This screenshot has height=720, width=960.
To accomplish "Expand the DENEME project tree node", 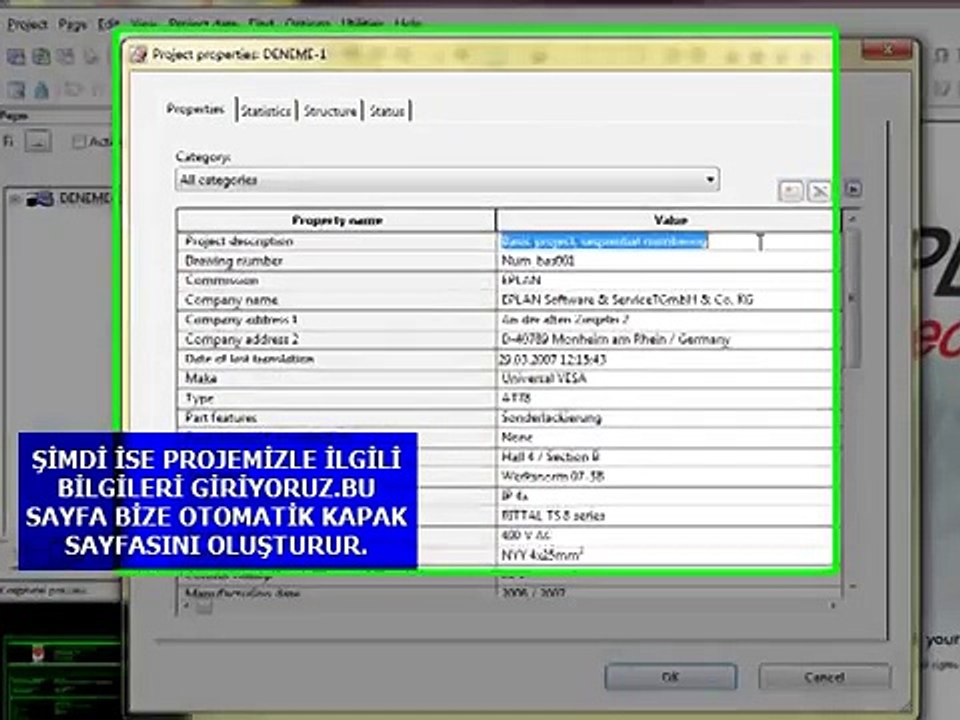I will [15, 199].
